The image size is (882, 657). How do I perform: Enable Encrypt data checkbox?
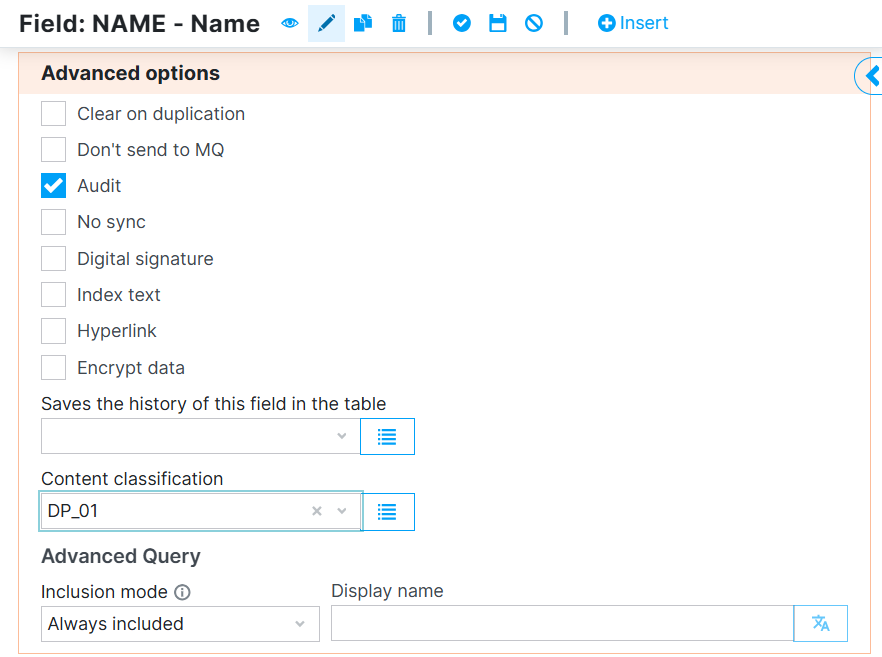[53, 368]
